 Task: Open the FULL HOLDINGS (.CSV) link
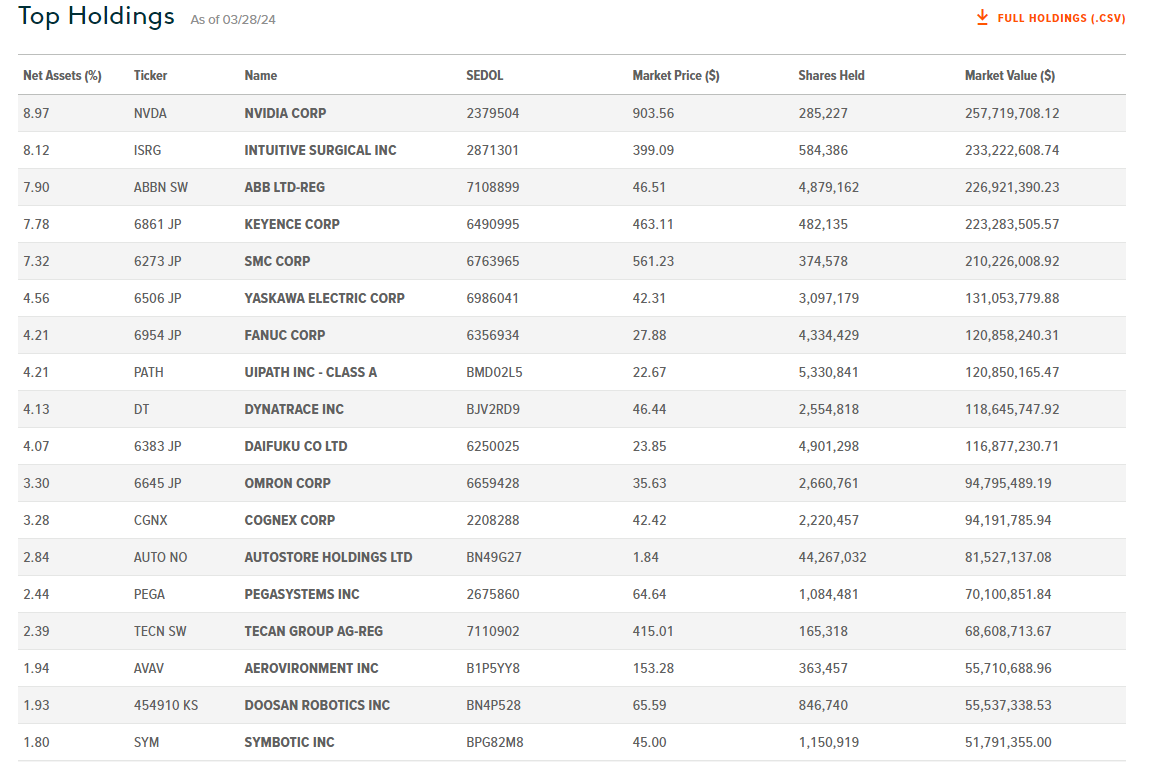click(1061, 18)
